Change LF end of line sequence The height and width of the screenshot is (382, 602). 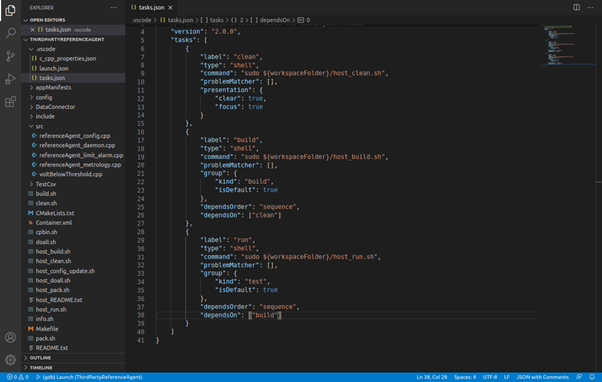tap(506, 377)
